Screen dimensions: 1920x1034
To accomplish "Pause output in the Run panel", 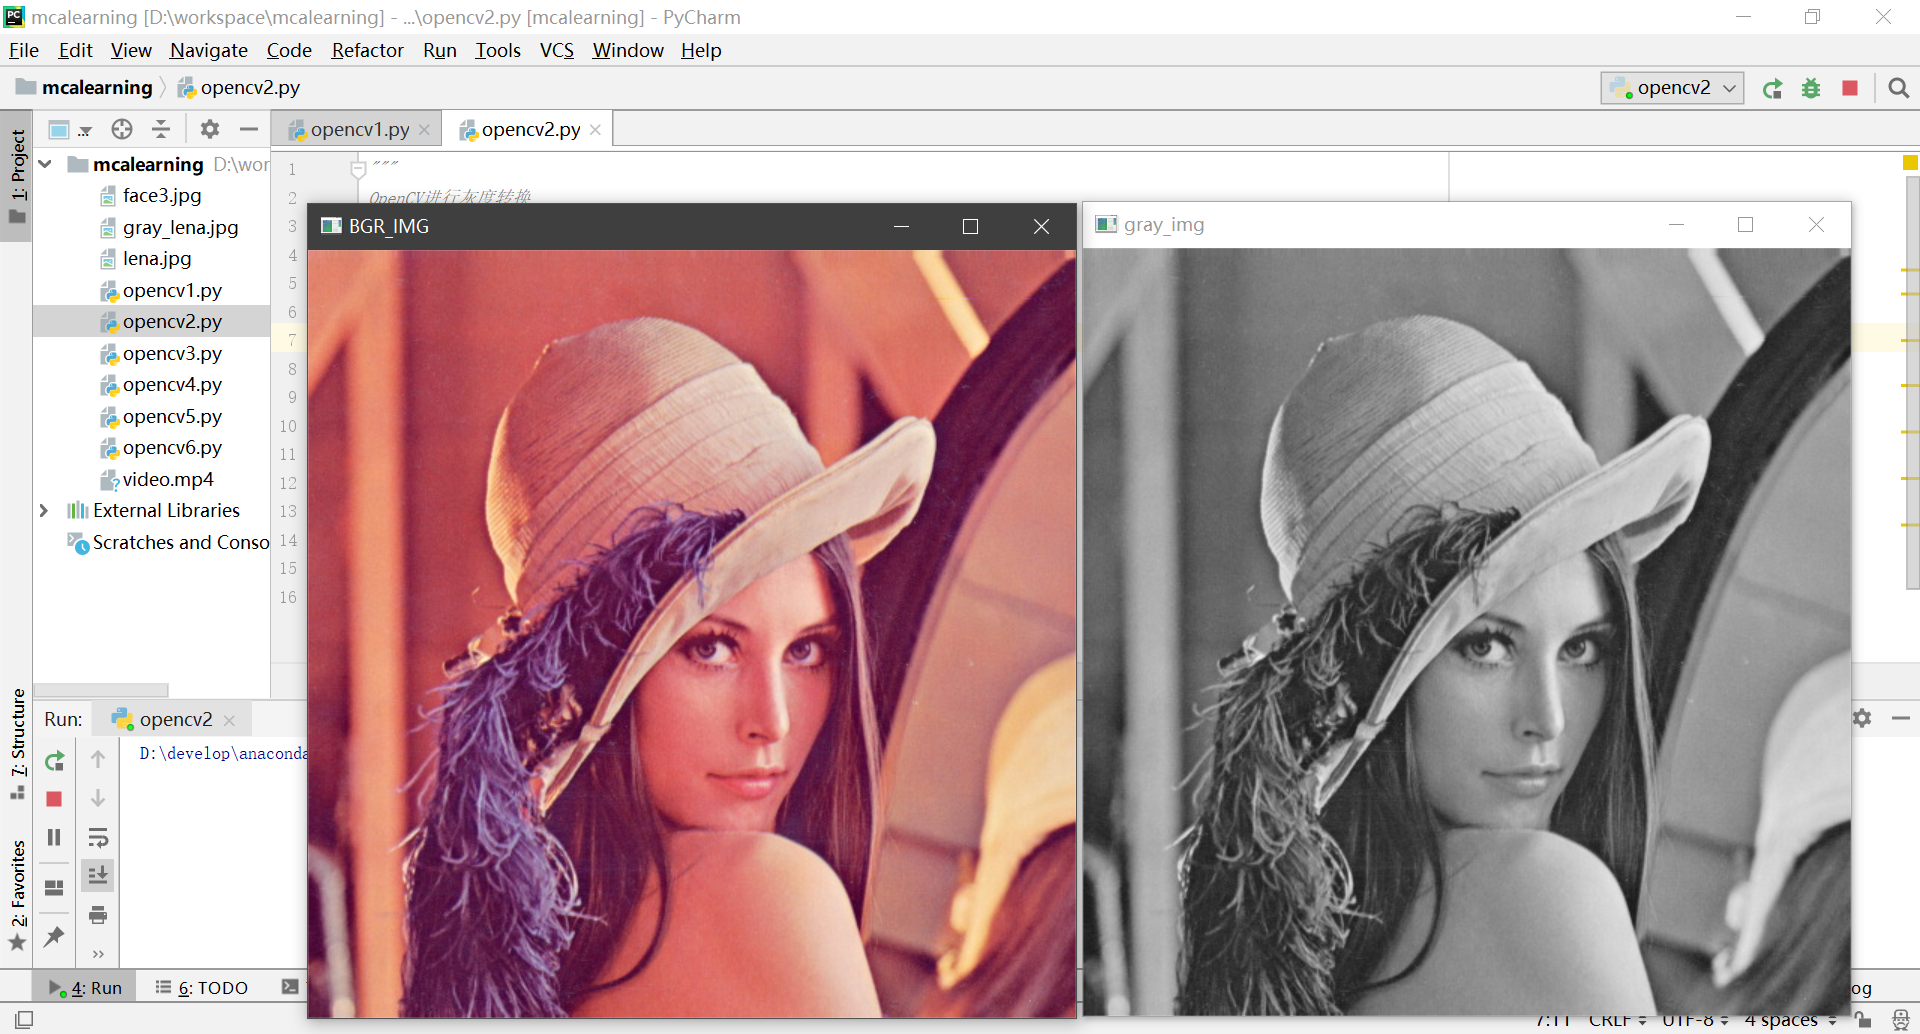I will coord(55,837).
